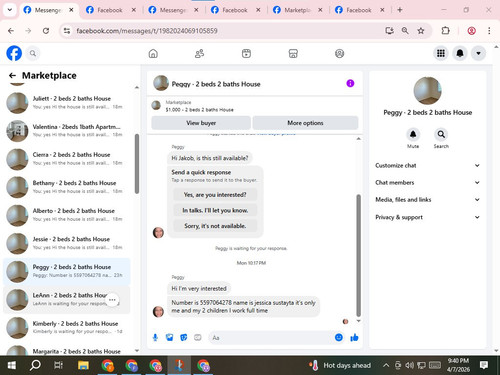Open the Facebook search magnifier
500x375 pixels.
tap(33, 53)
